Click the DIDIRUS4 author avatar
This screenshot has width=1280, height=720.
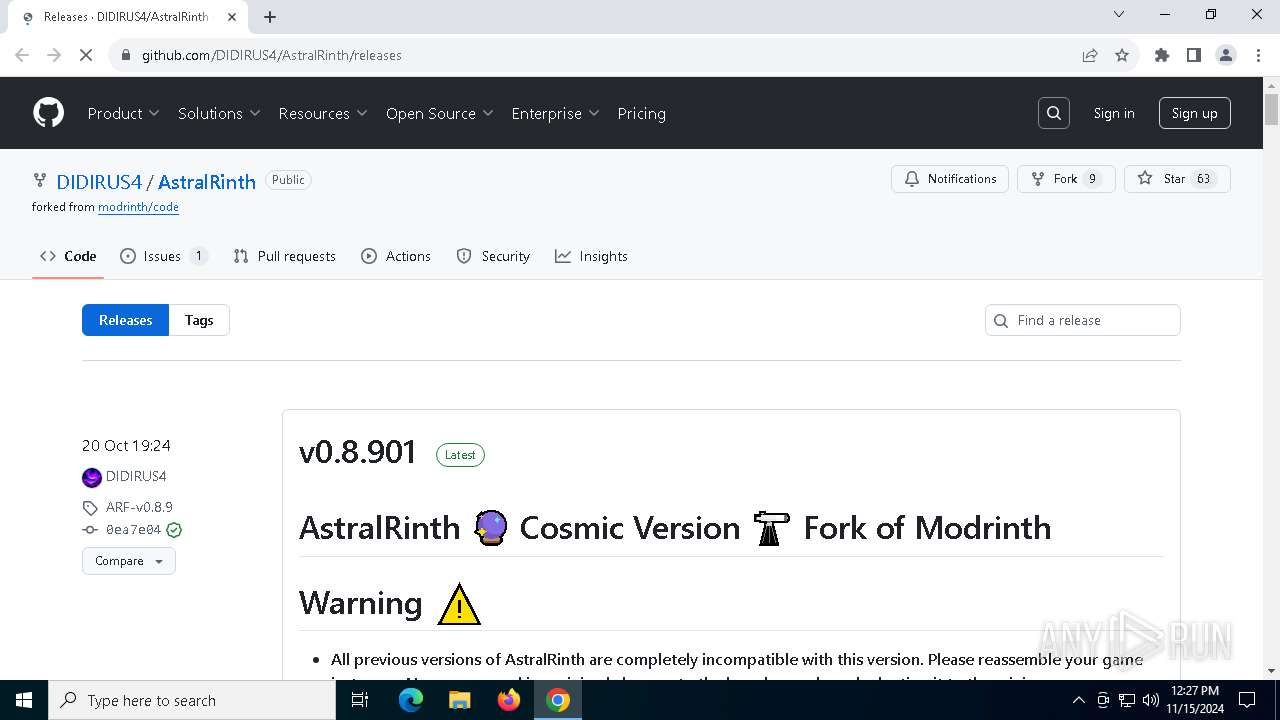pos(92,477)
